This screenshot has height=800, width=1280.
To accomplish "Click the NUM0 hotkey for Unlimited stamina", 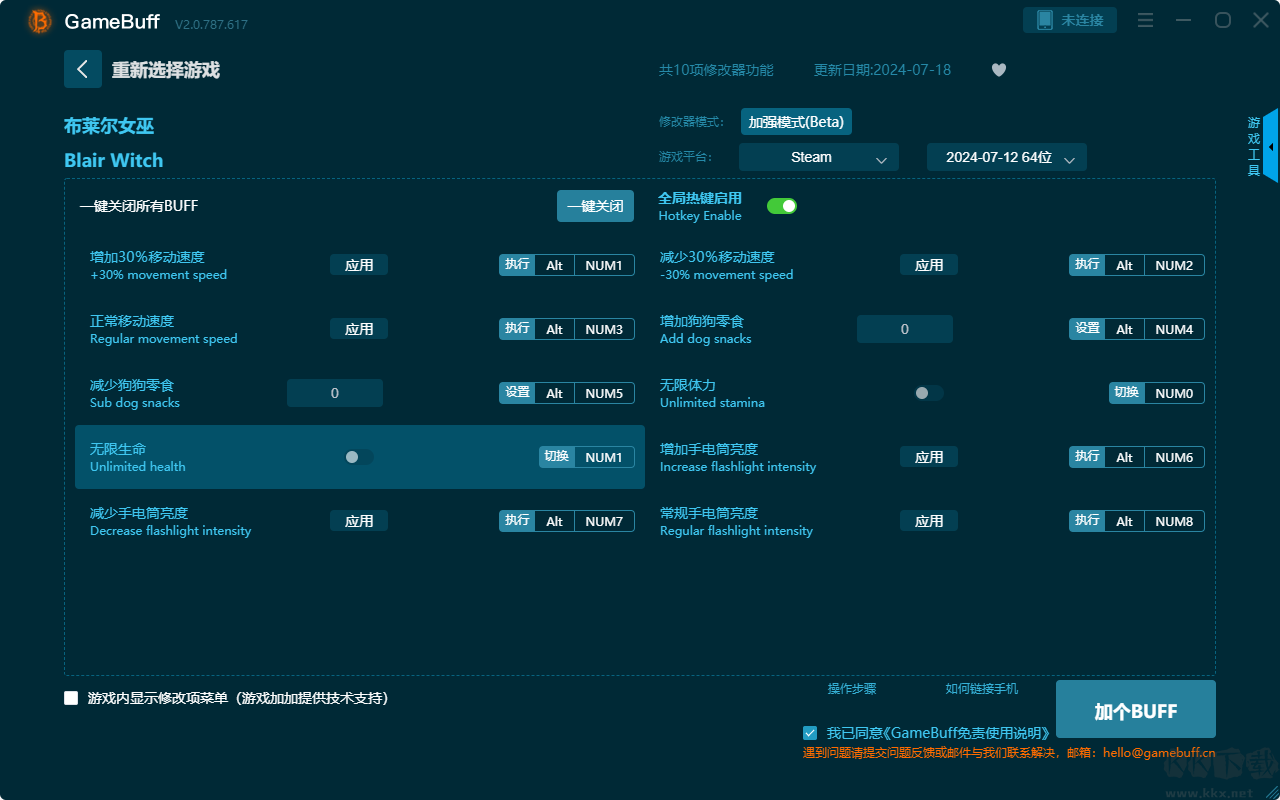I will tap(1174, 393).
